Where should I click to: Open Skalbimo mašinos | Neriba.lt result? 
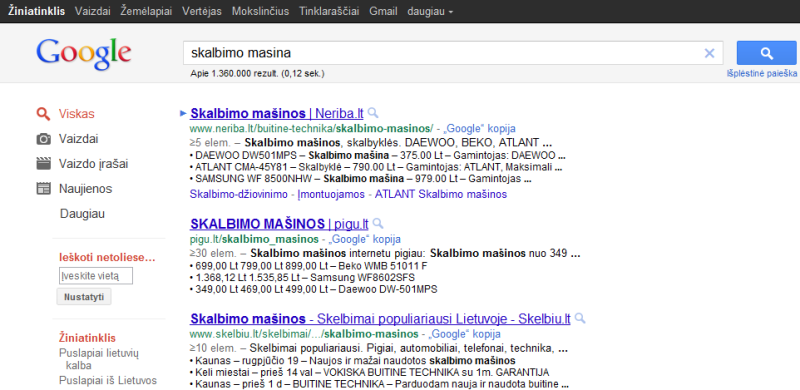coord(277,113)
